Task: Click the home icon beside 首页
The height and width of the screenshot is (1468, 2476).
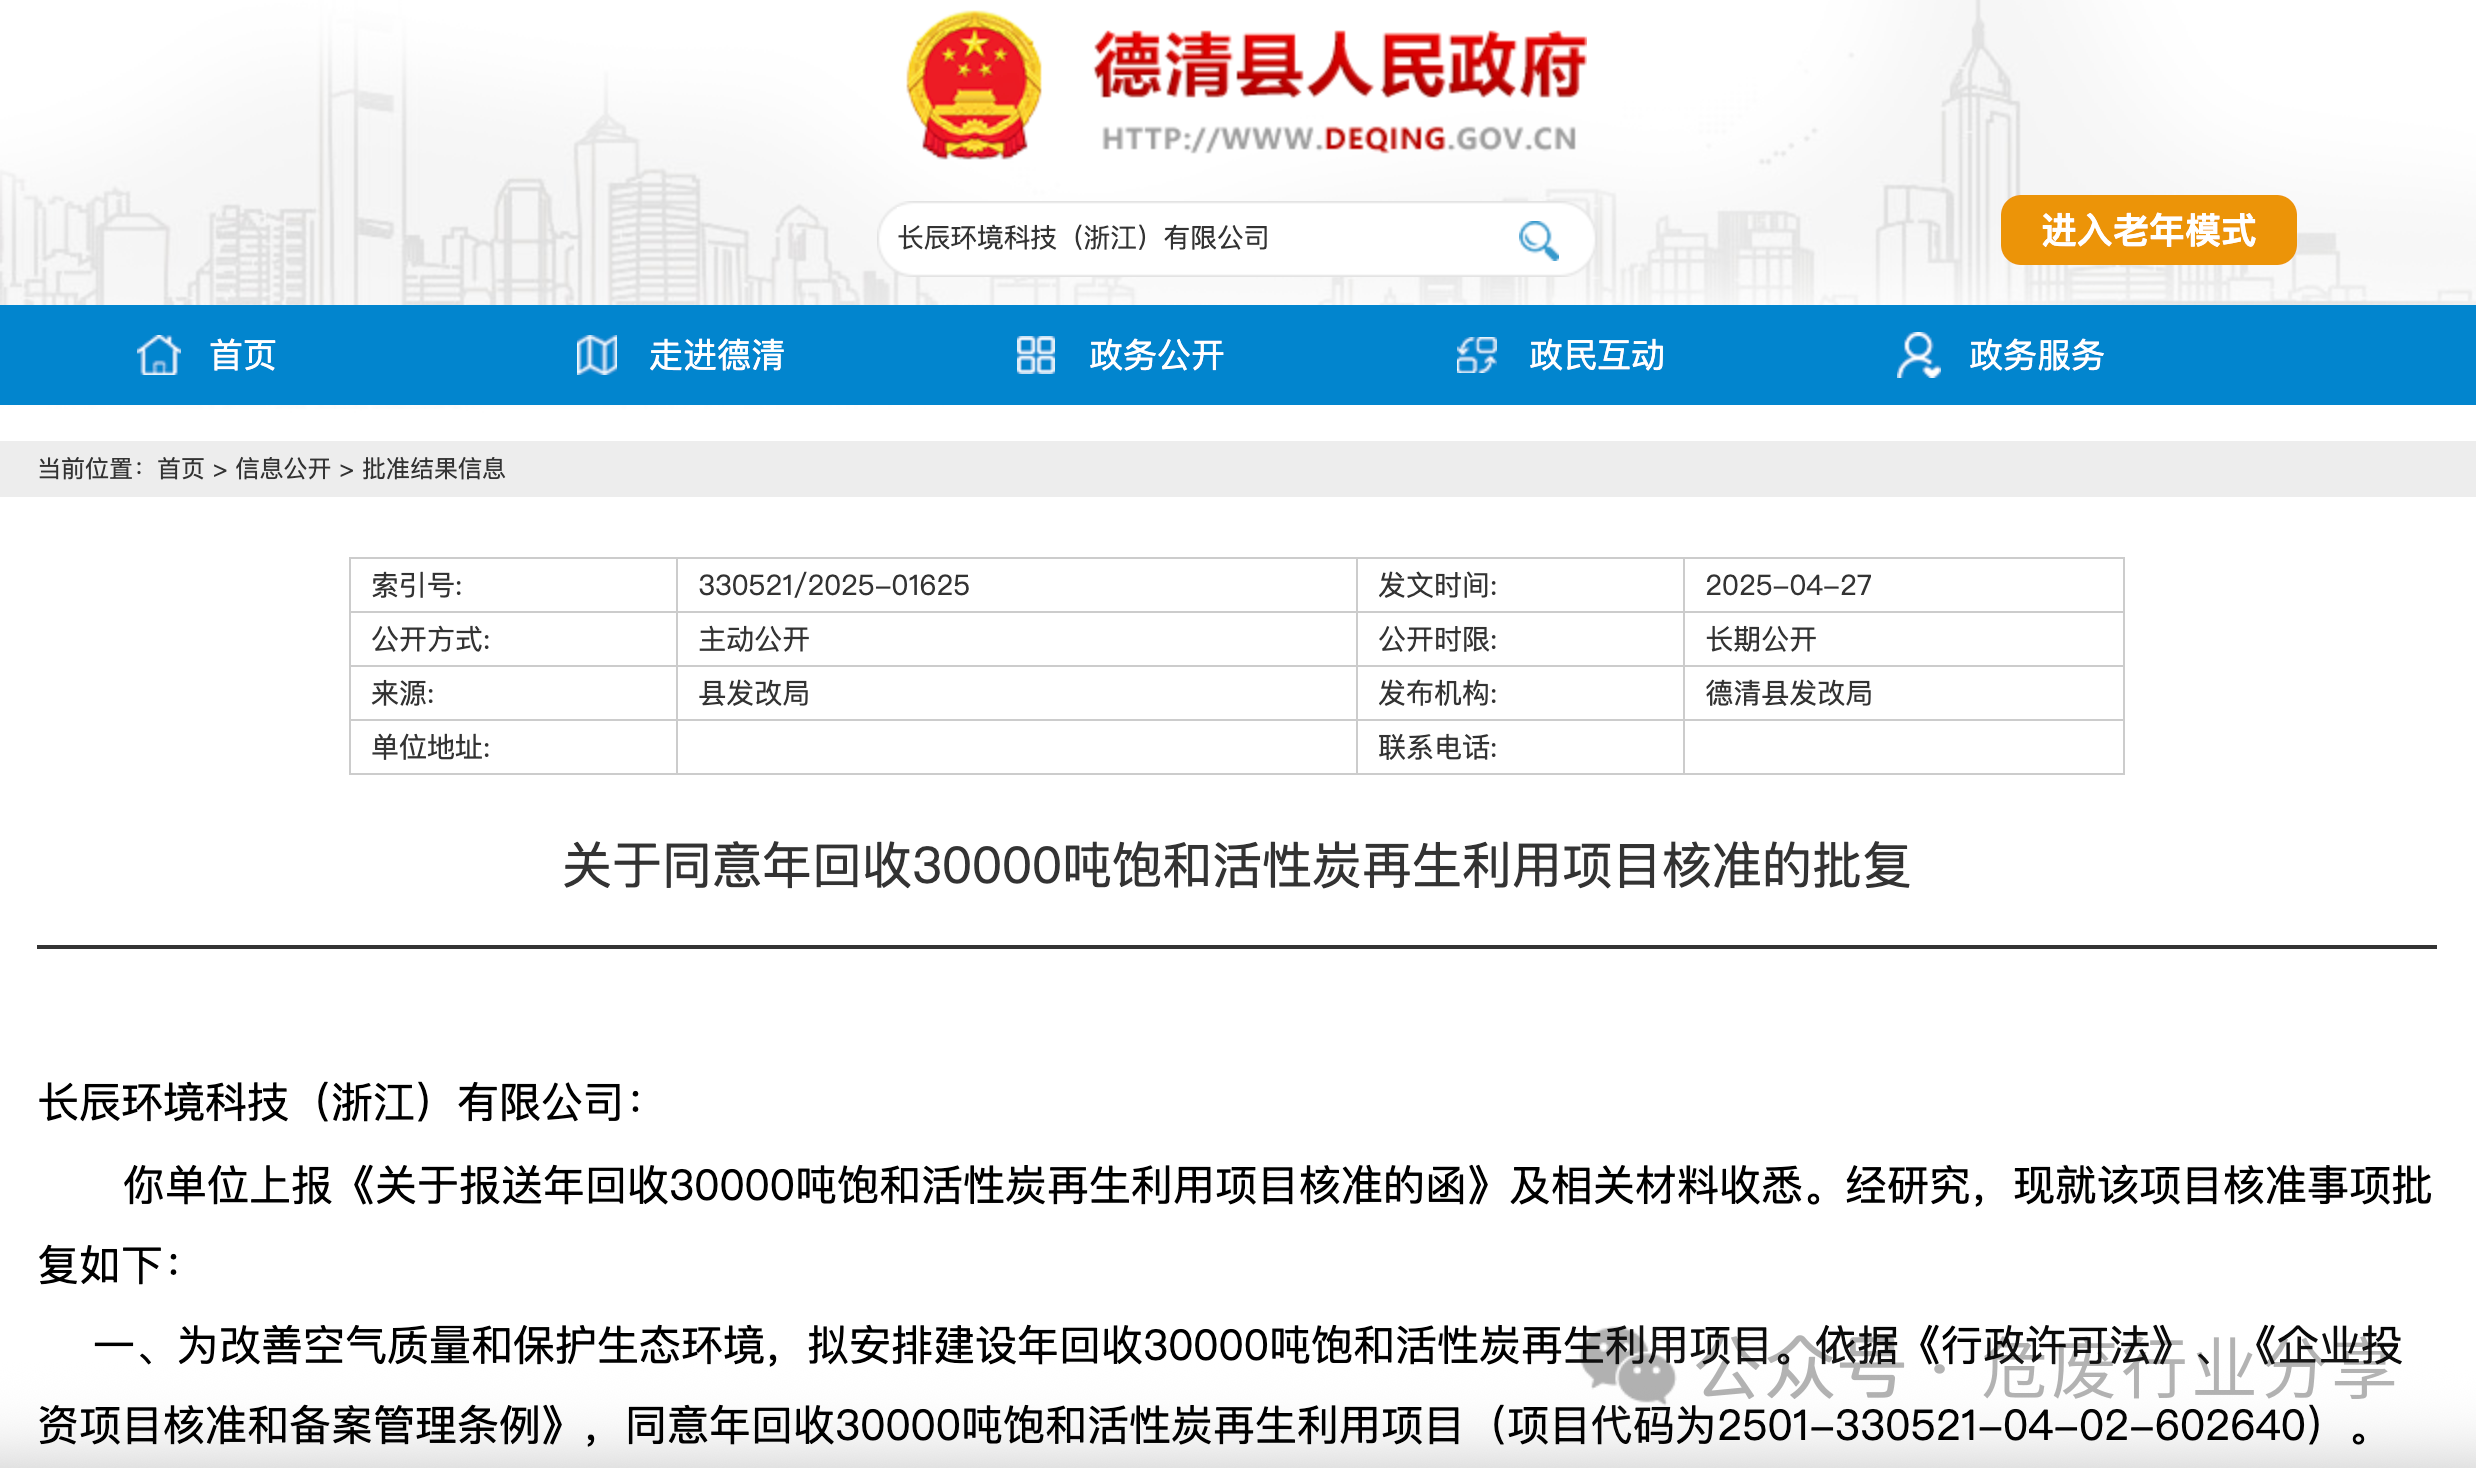Action: pyautogui.click(x=158, y=355)
